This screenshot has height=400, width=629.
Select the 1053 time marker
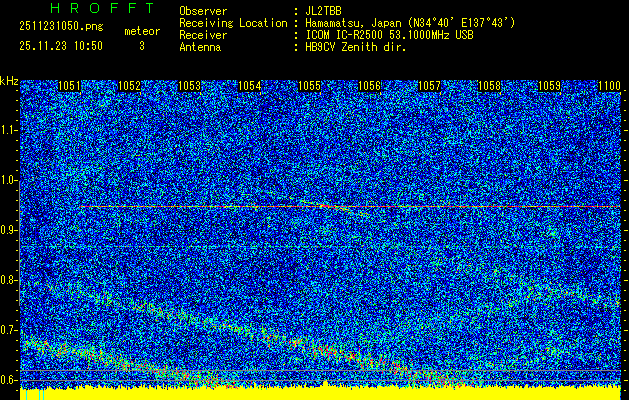[189, 86]
